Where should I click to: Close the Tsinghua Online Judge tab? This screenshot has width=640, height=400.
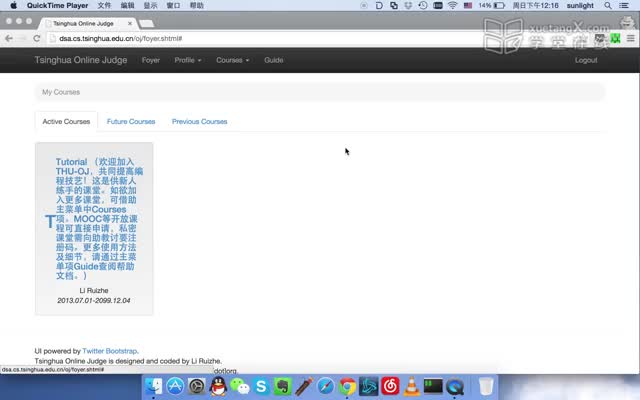click(x=130, y=23)
